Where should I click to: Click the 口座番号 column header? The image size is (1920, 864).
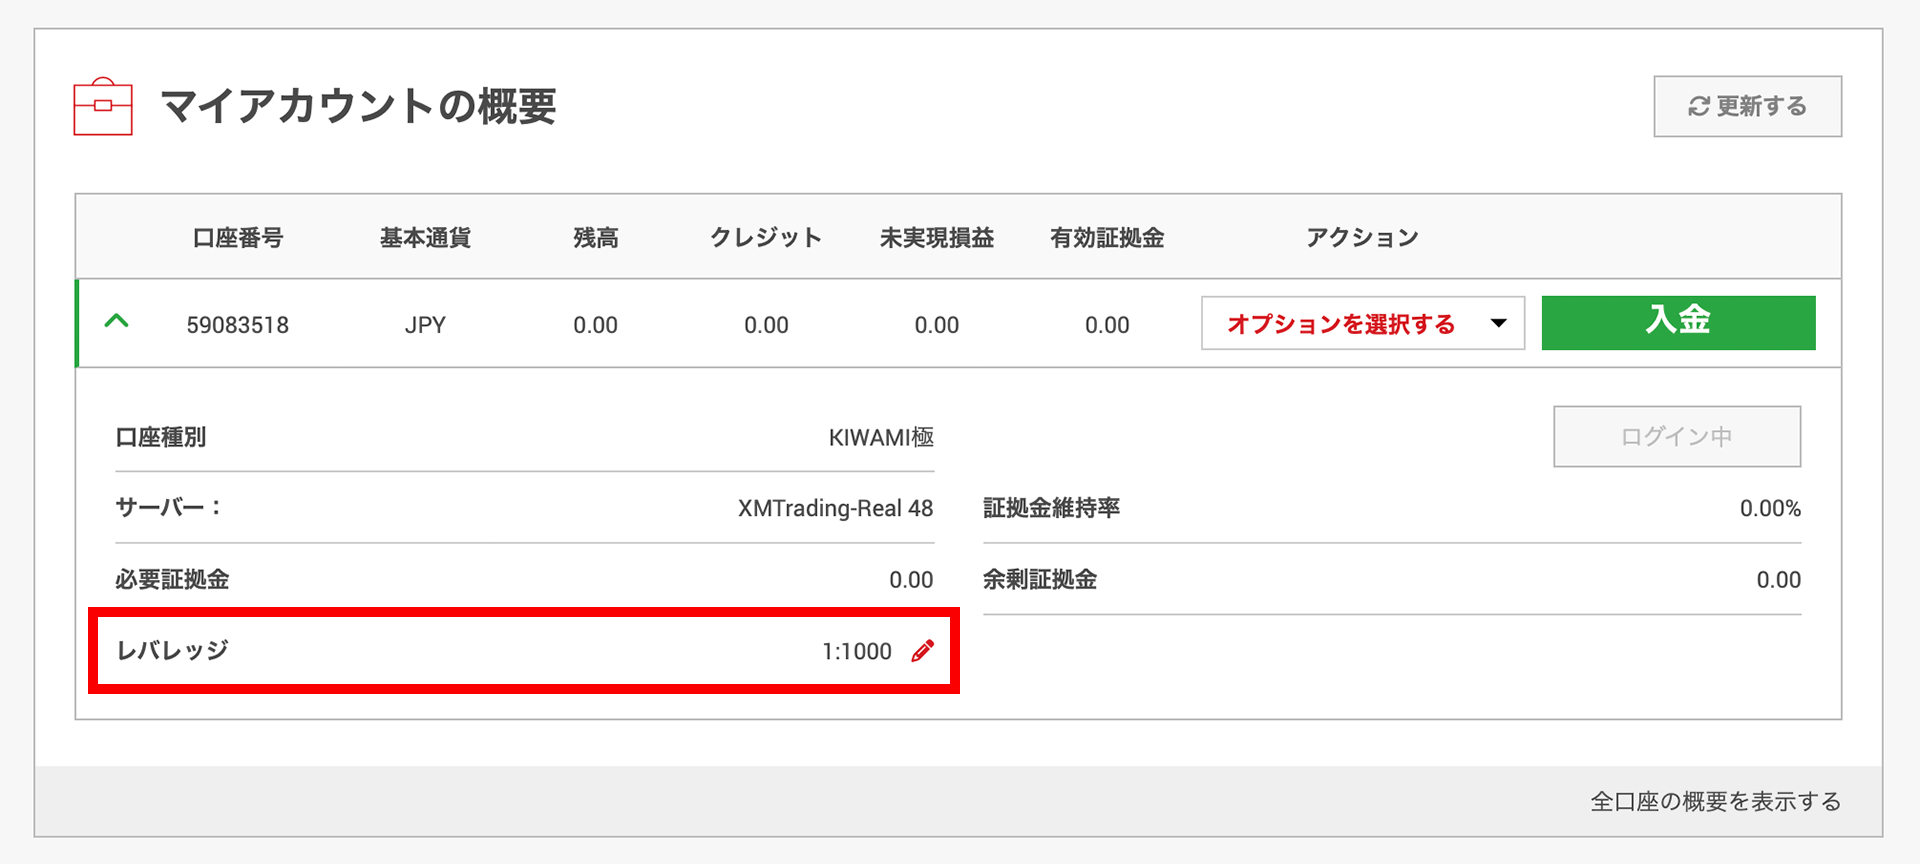click(x=238, y=238)
